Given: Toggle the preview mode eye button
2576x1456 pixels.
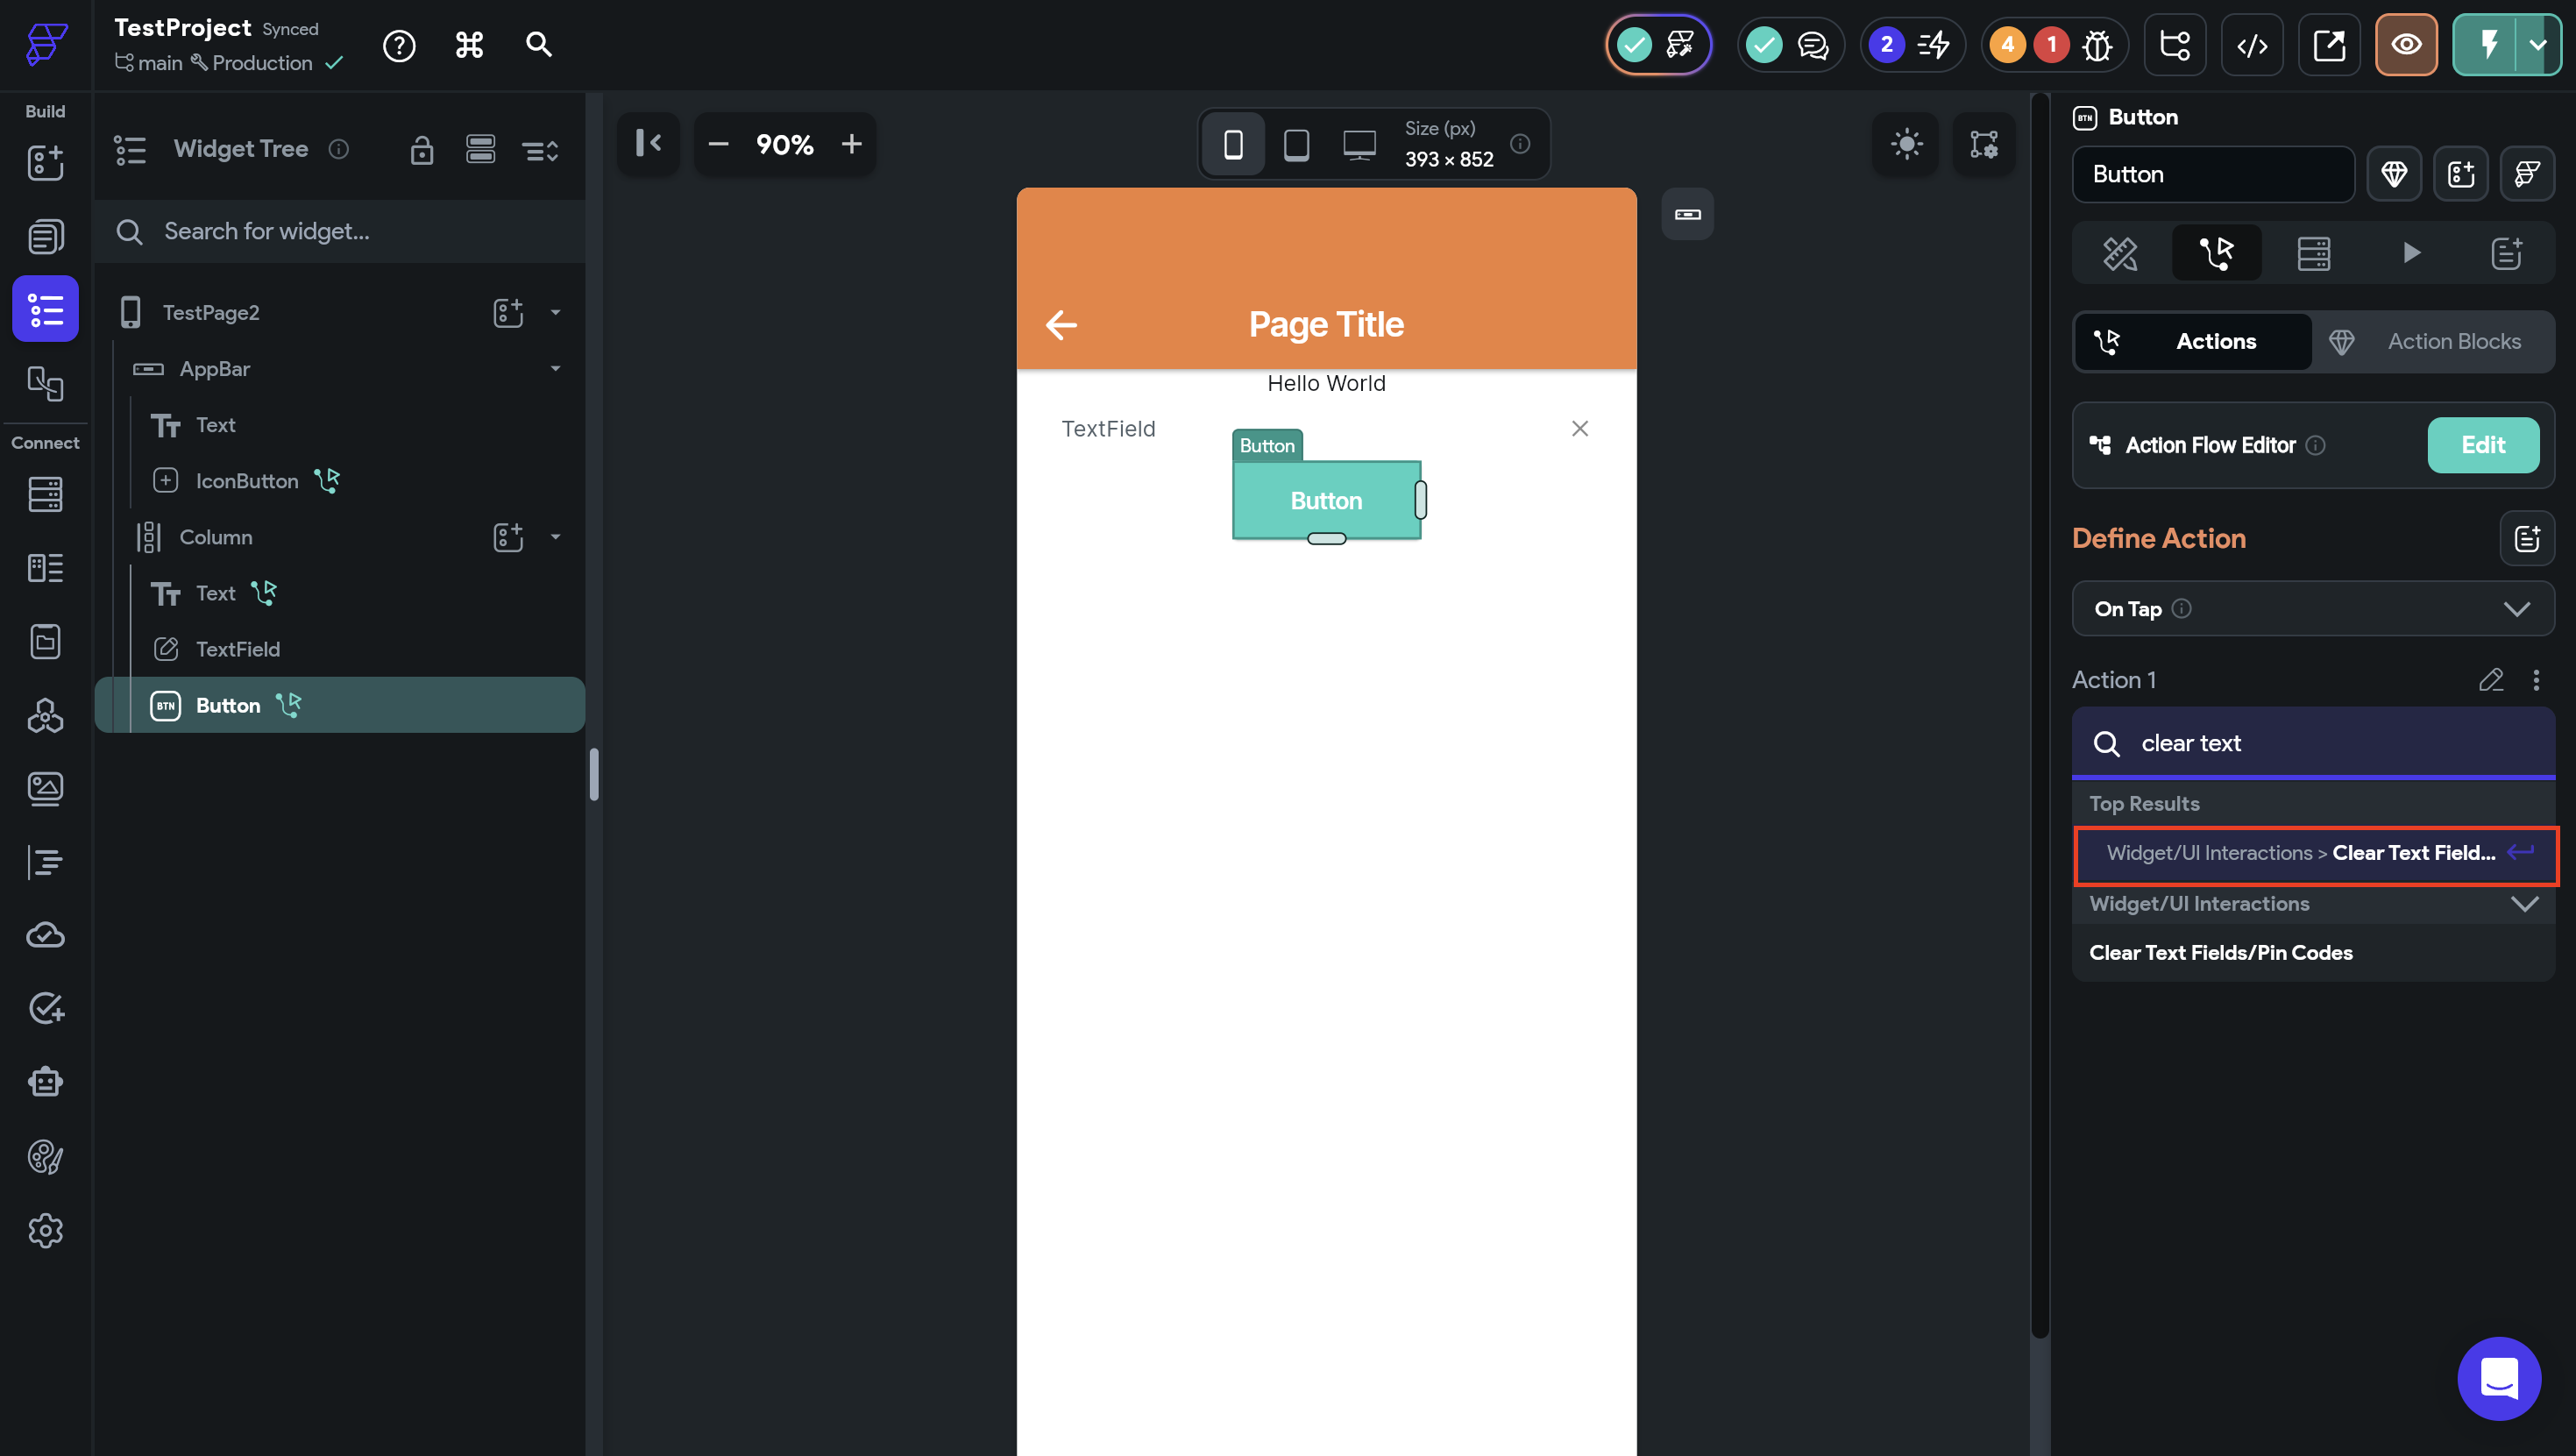Looking at the screenshot, I should point(2405,45).
